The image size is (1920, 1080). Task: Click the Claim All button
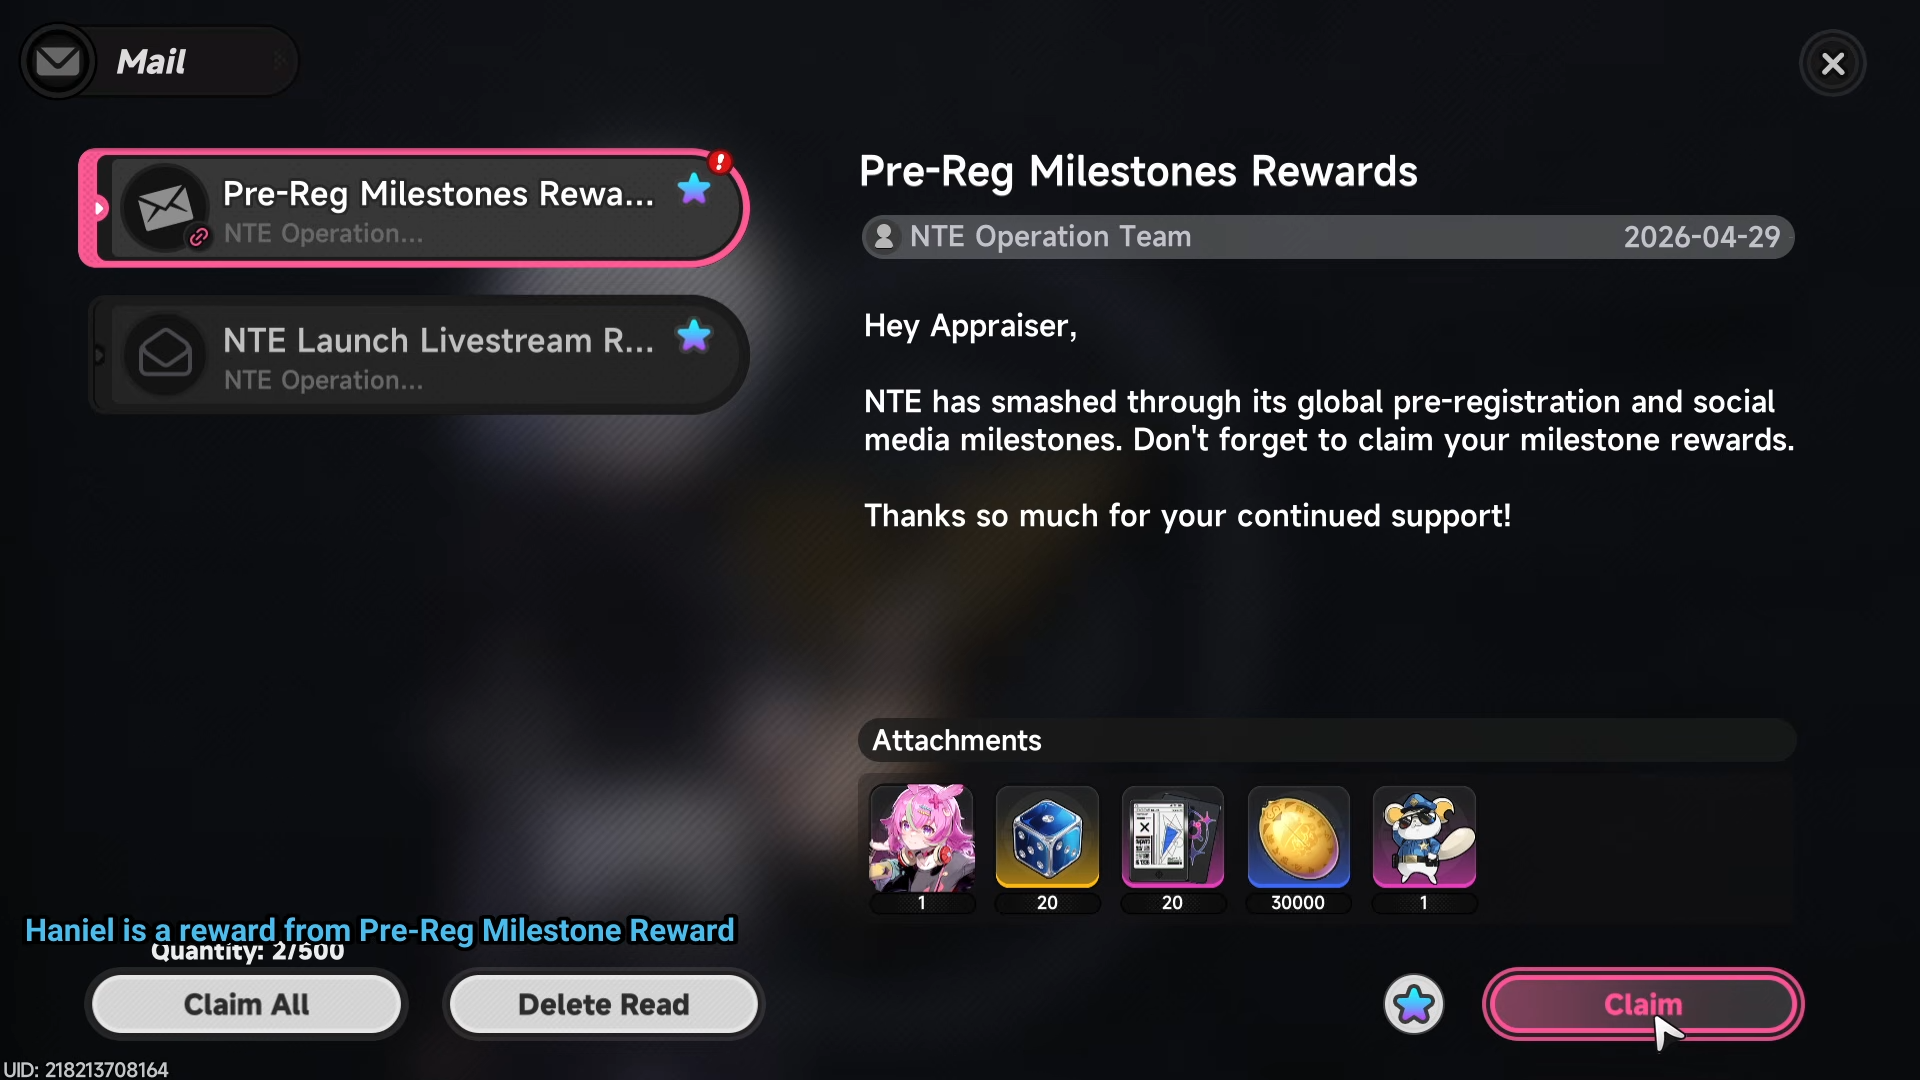click(246, 1004)
